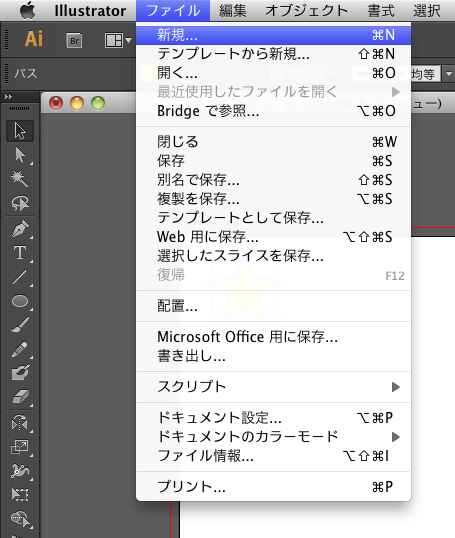Select the Scale tool
The image size is (455, 538).
click(20, 447)
